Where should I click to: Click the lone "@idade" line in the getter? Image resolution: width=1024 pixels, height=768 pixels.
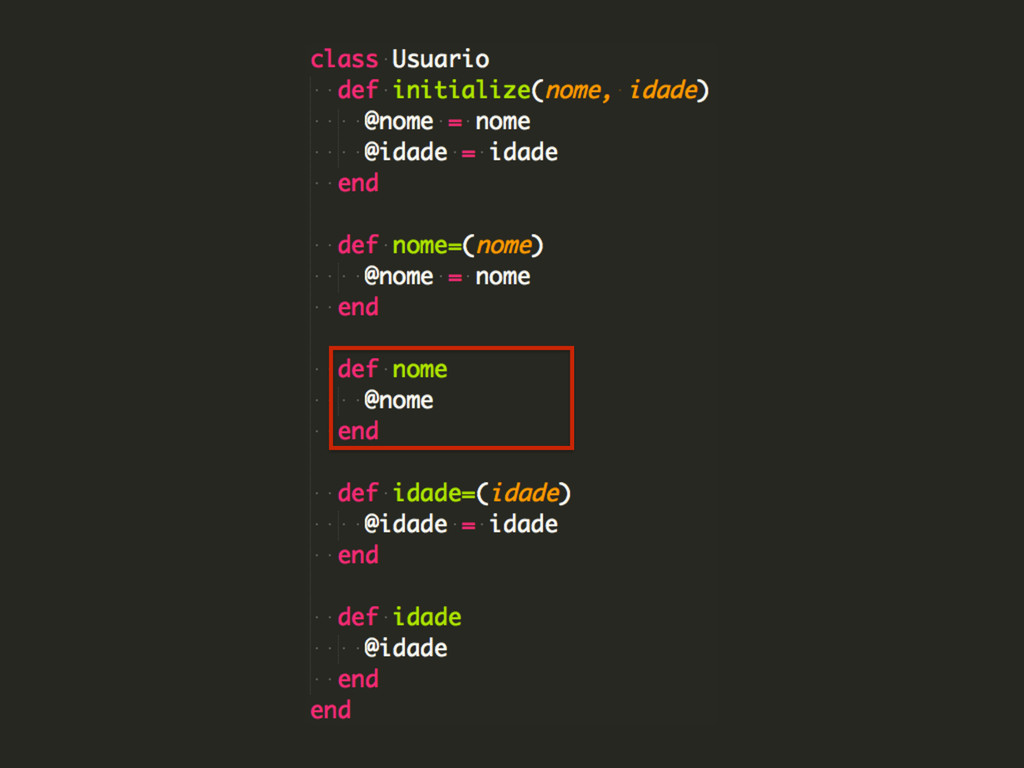406,648
